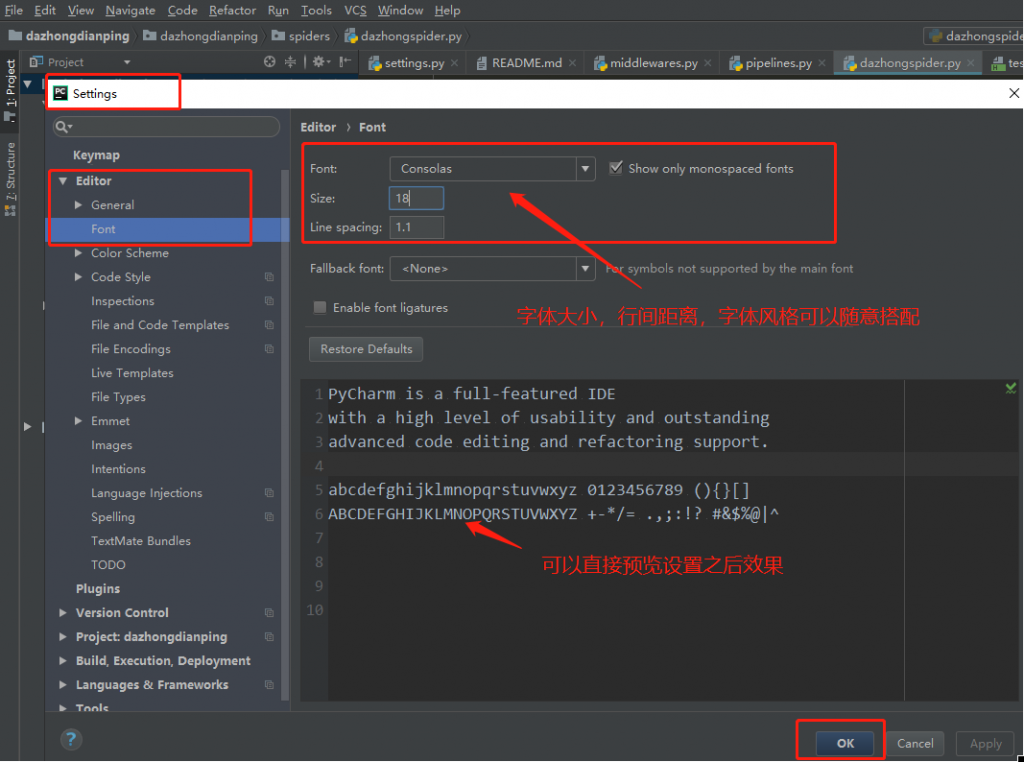Image resolution: width=1024 pixels, height=762 pixels.
Task: Click the dazhongdianping root folder breadcrumb
Action: [69, 36]
